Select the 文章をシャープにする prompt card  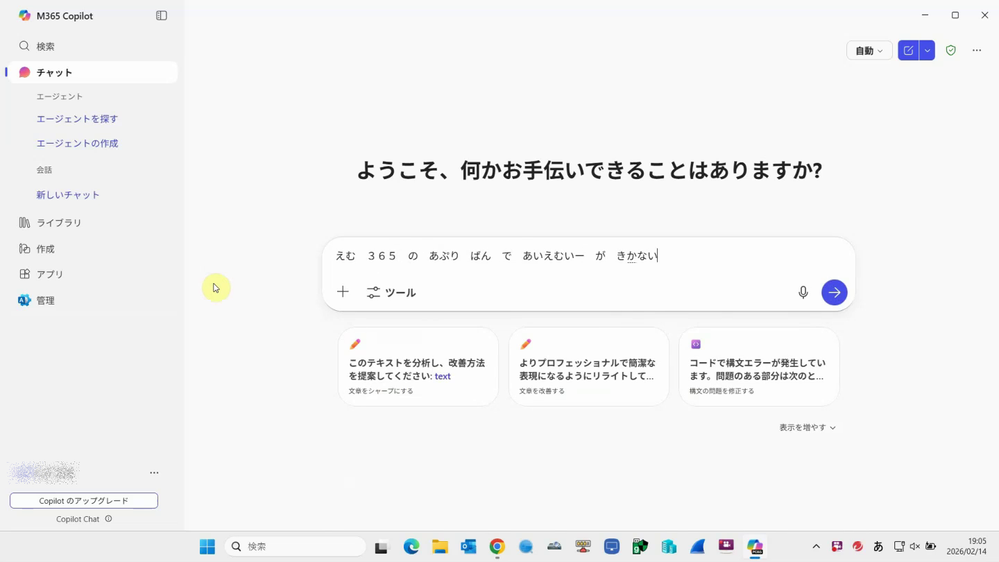(x=418, y=367)
